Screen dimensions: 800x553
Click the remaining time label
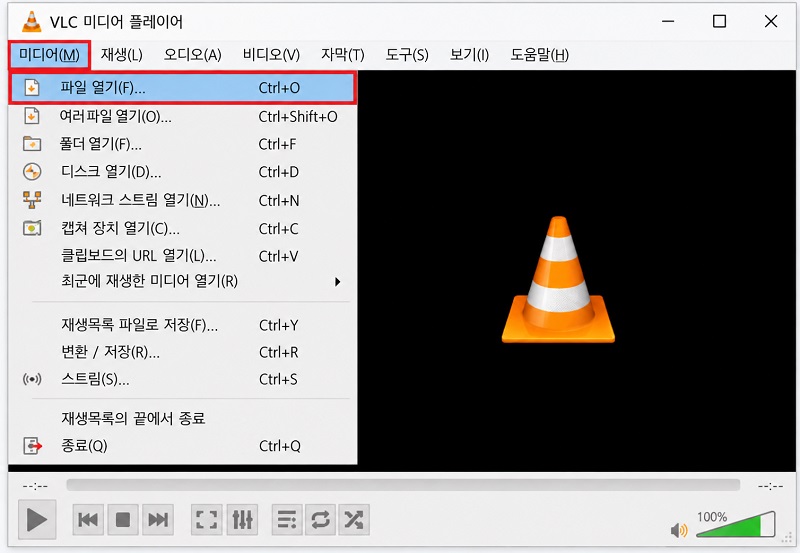point(770,486)
